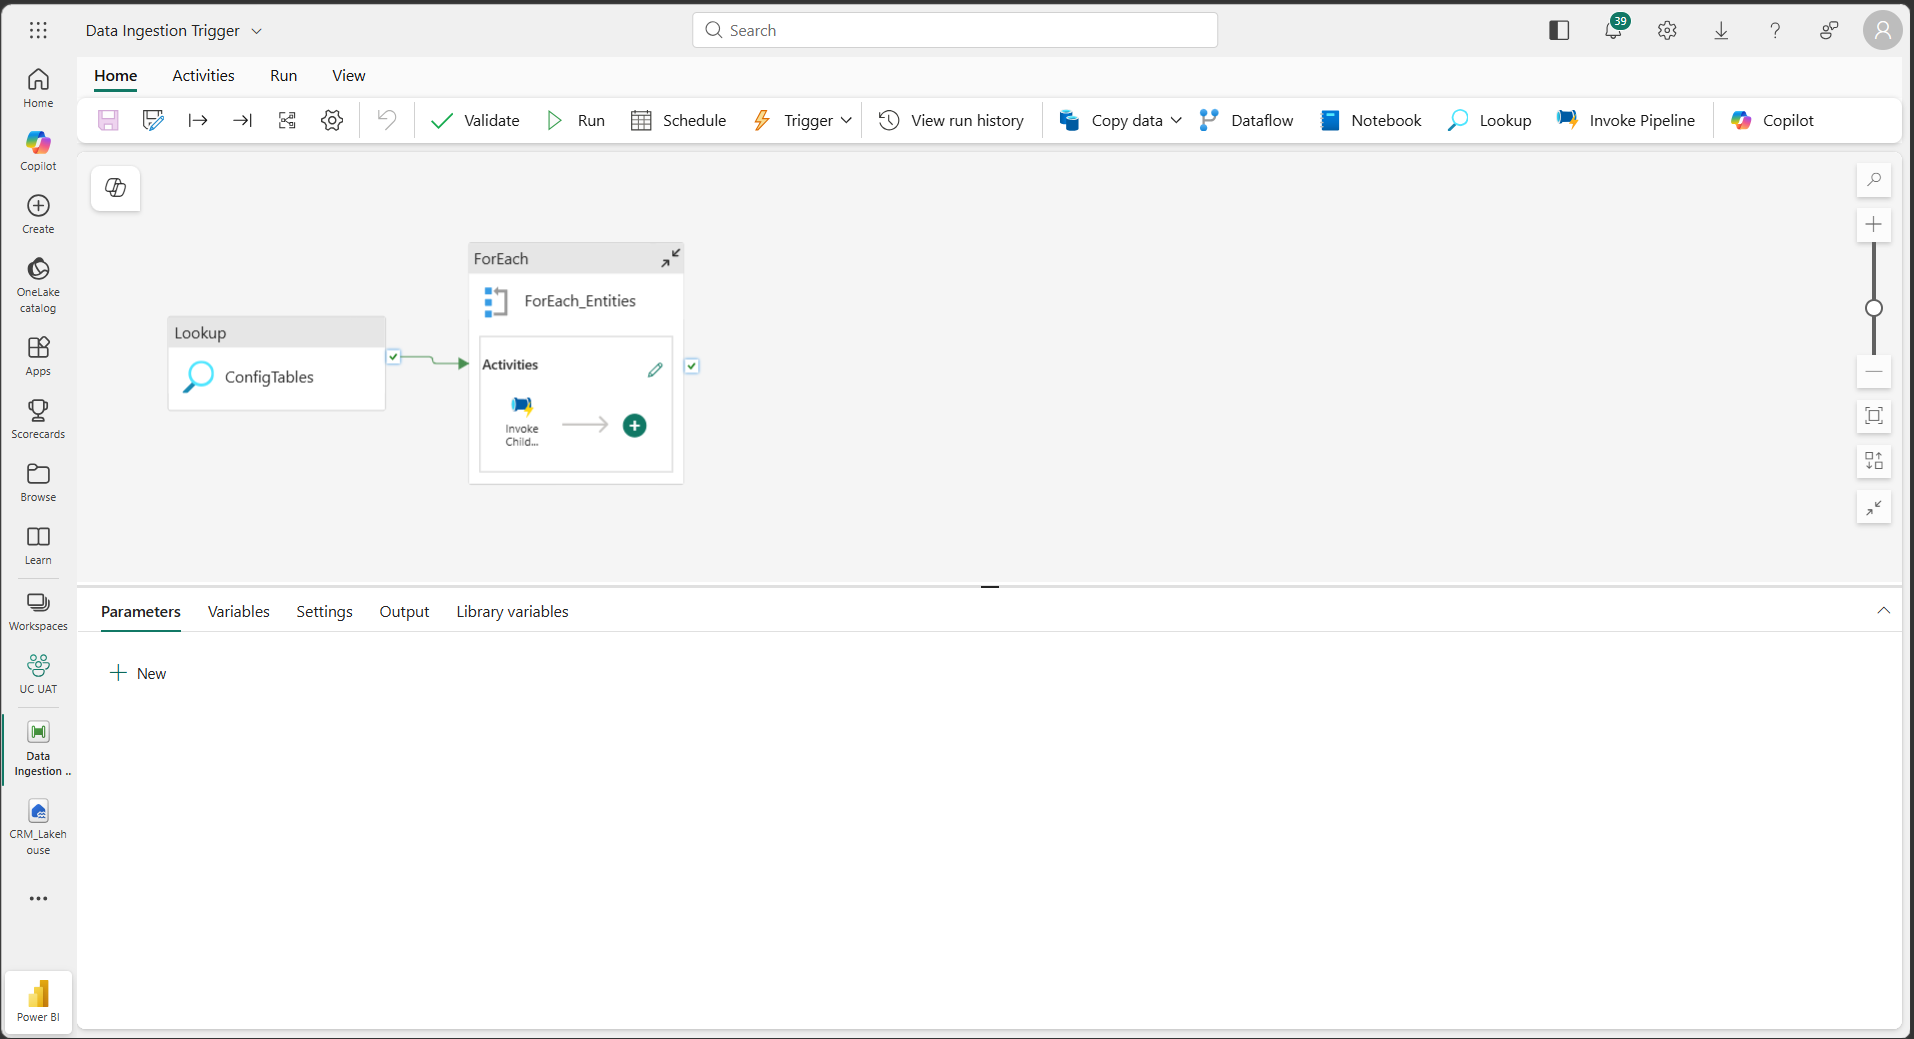The width and height of the screenshot is (1914, 1039).
Task: Add a Notebook activity
Action: point(1371,120)
